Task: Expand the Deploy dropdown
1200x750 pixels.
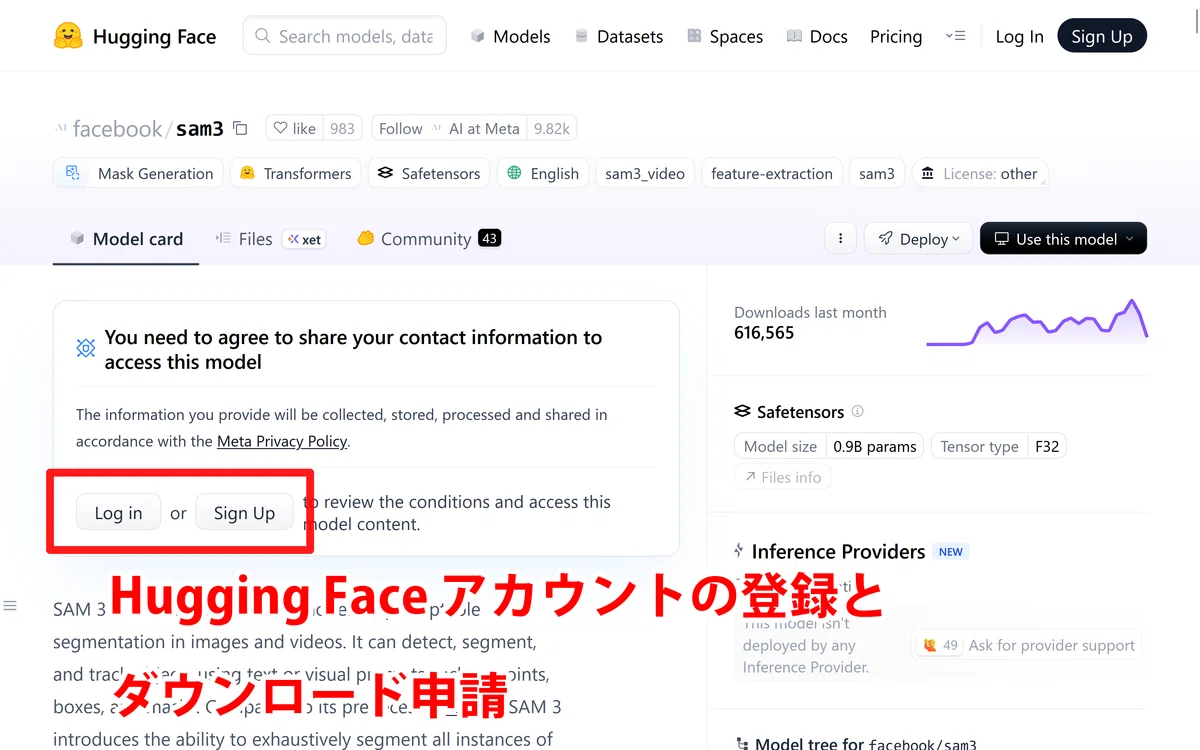Action: (918, 239)
